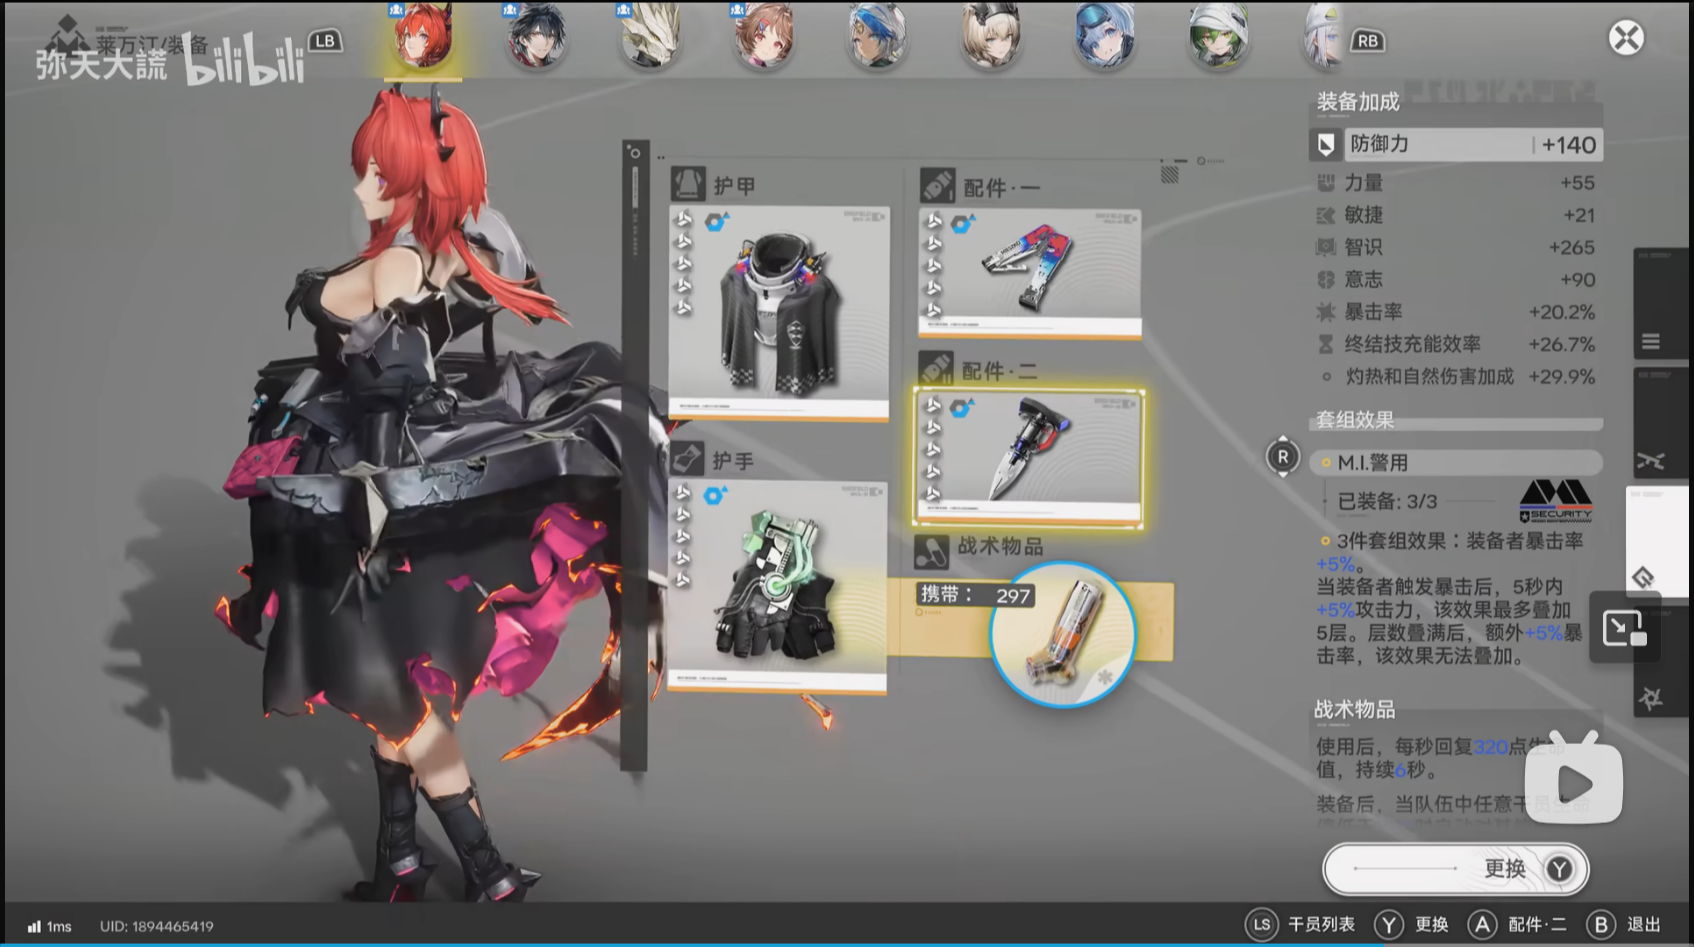Click the 套组效果 section heading
Screen dimensions: 1694x947
click(x=1355, y=420)
